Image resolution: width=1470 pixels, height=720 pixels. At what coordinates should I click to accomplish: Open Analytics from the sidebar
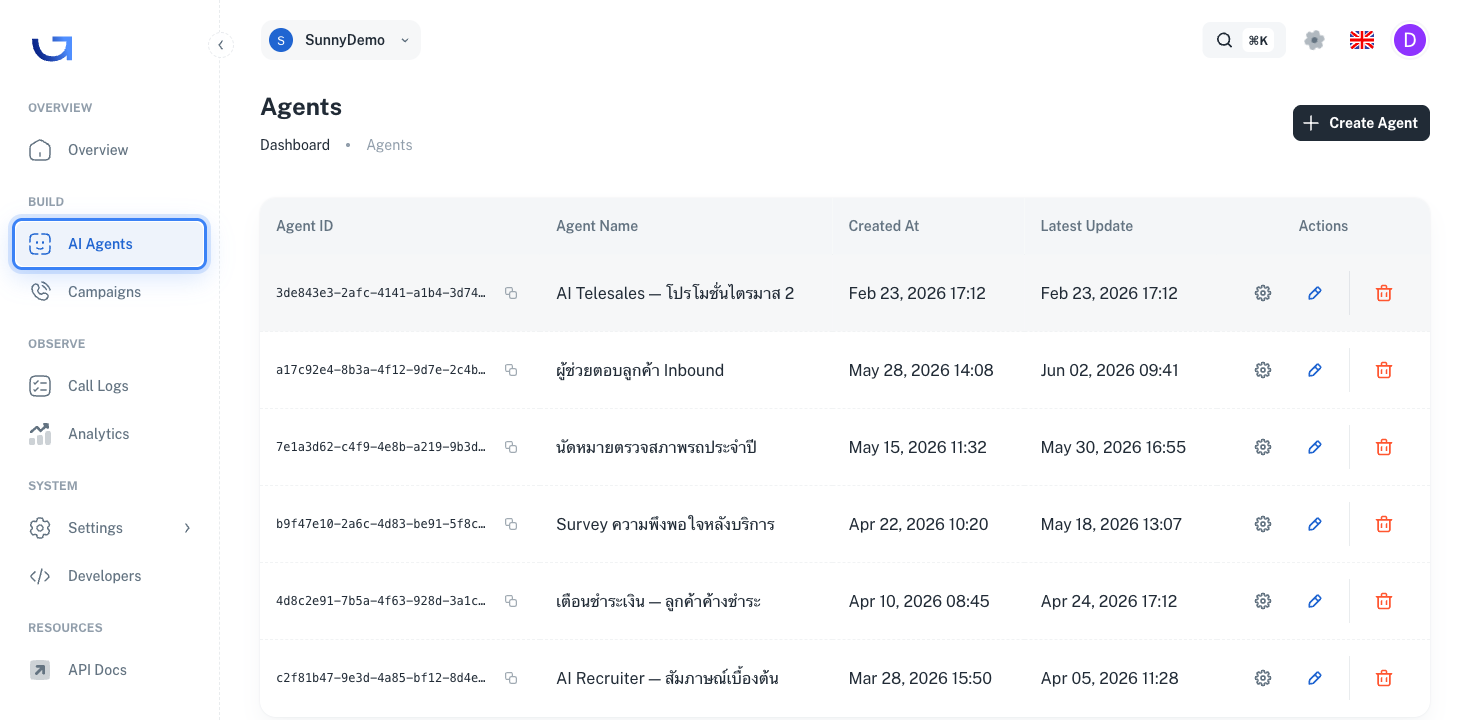[110, 434]
